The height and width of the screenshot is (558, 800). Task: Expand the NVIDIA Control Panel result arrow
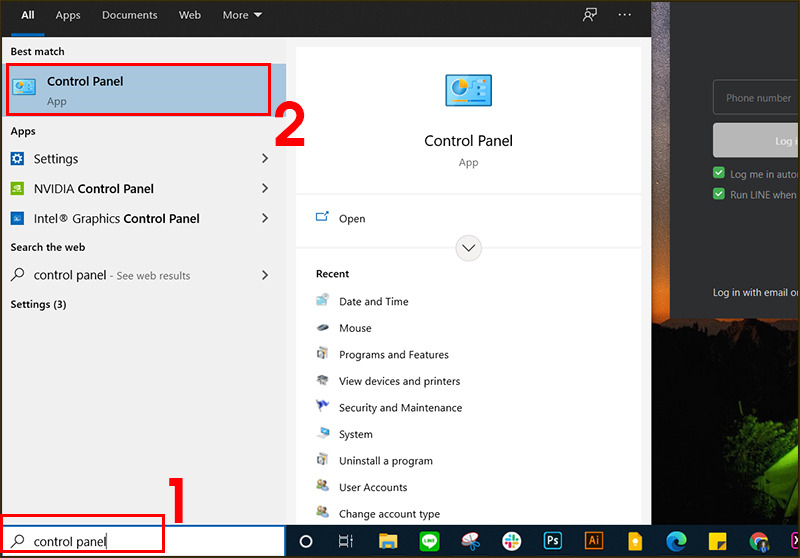265,189
